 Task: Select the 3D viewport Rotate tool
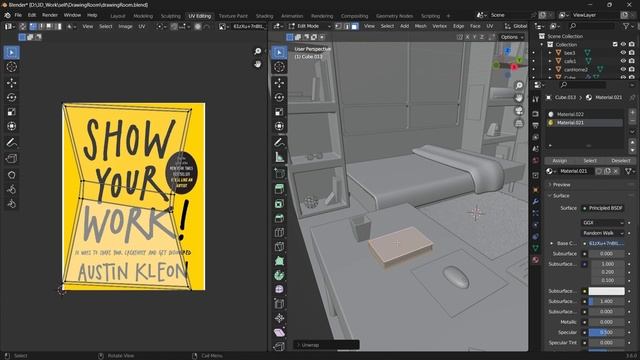pos(279,98)
